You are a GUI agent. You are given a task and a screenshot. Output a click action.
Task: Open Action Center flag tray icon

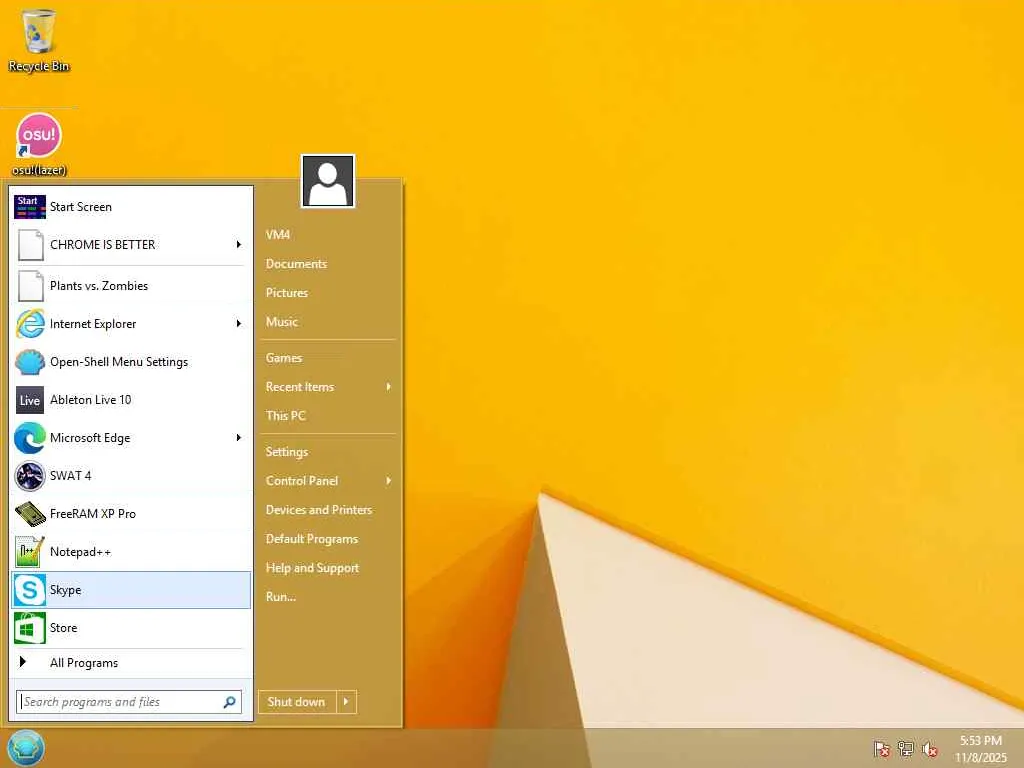click(882, 749)
